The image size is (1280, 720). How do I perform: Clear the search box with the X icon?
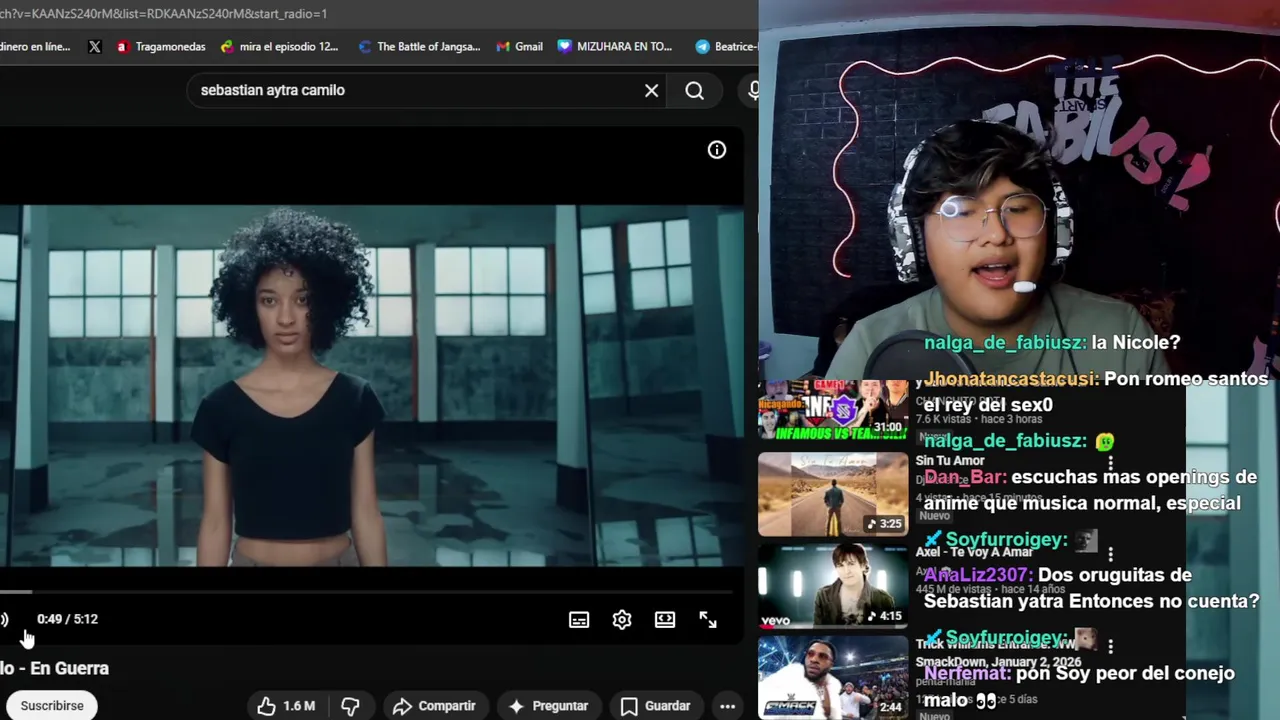[x=651, y=90]
